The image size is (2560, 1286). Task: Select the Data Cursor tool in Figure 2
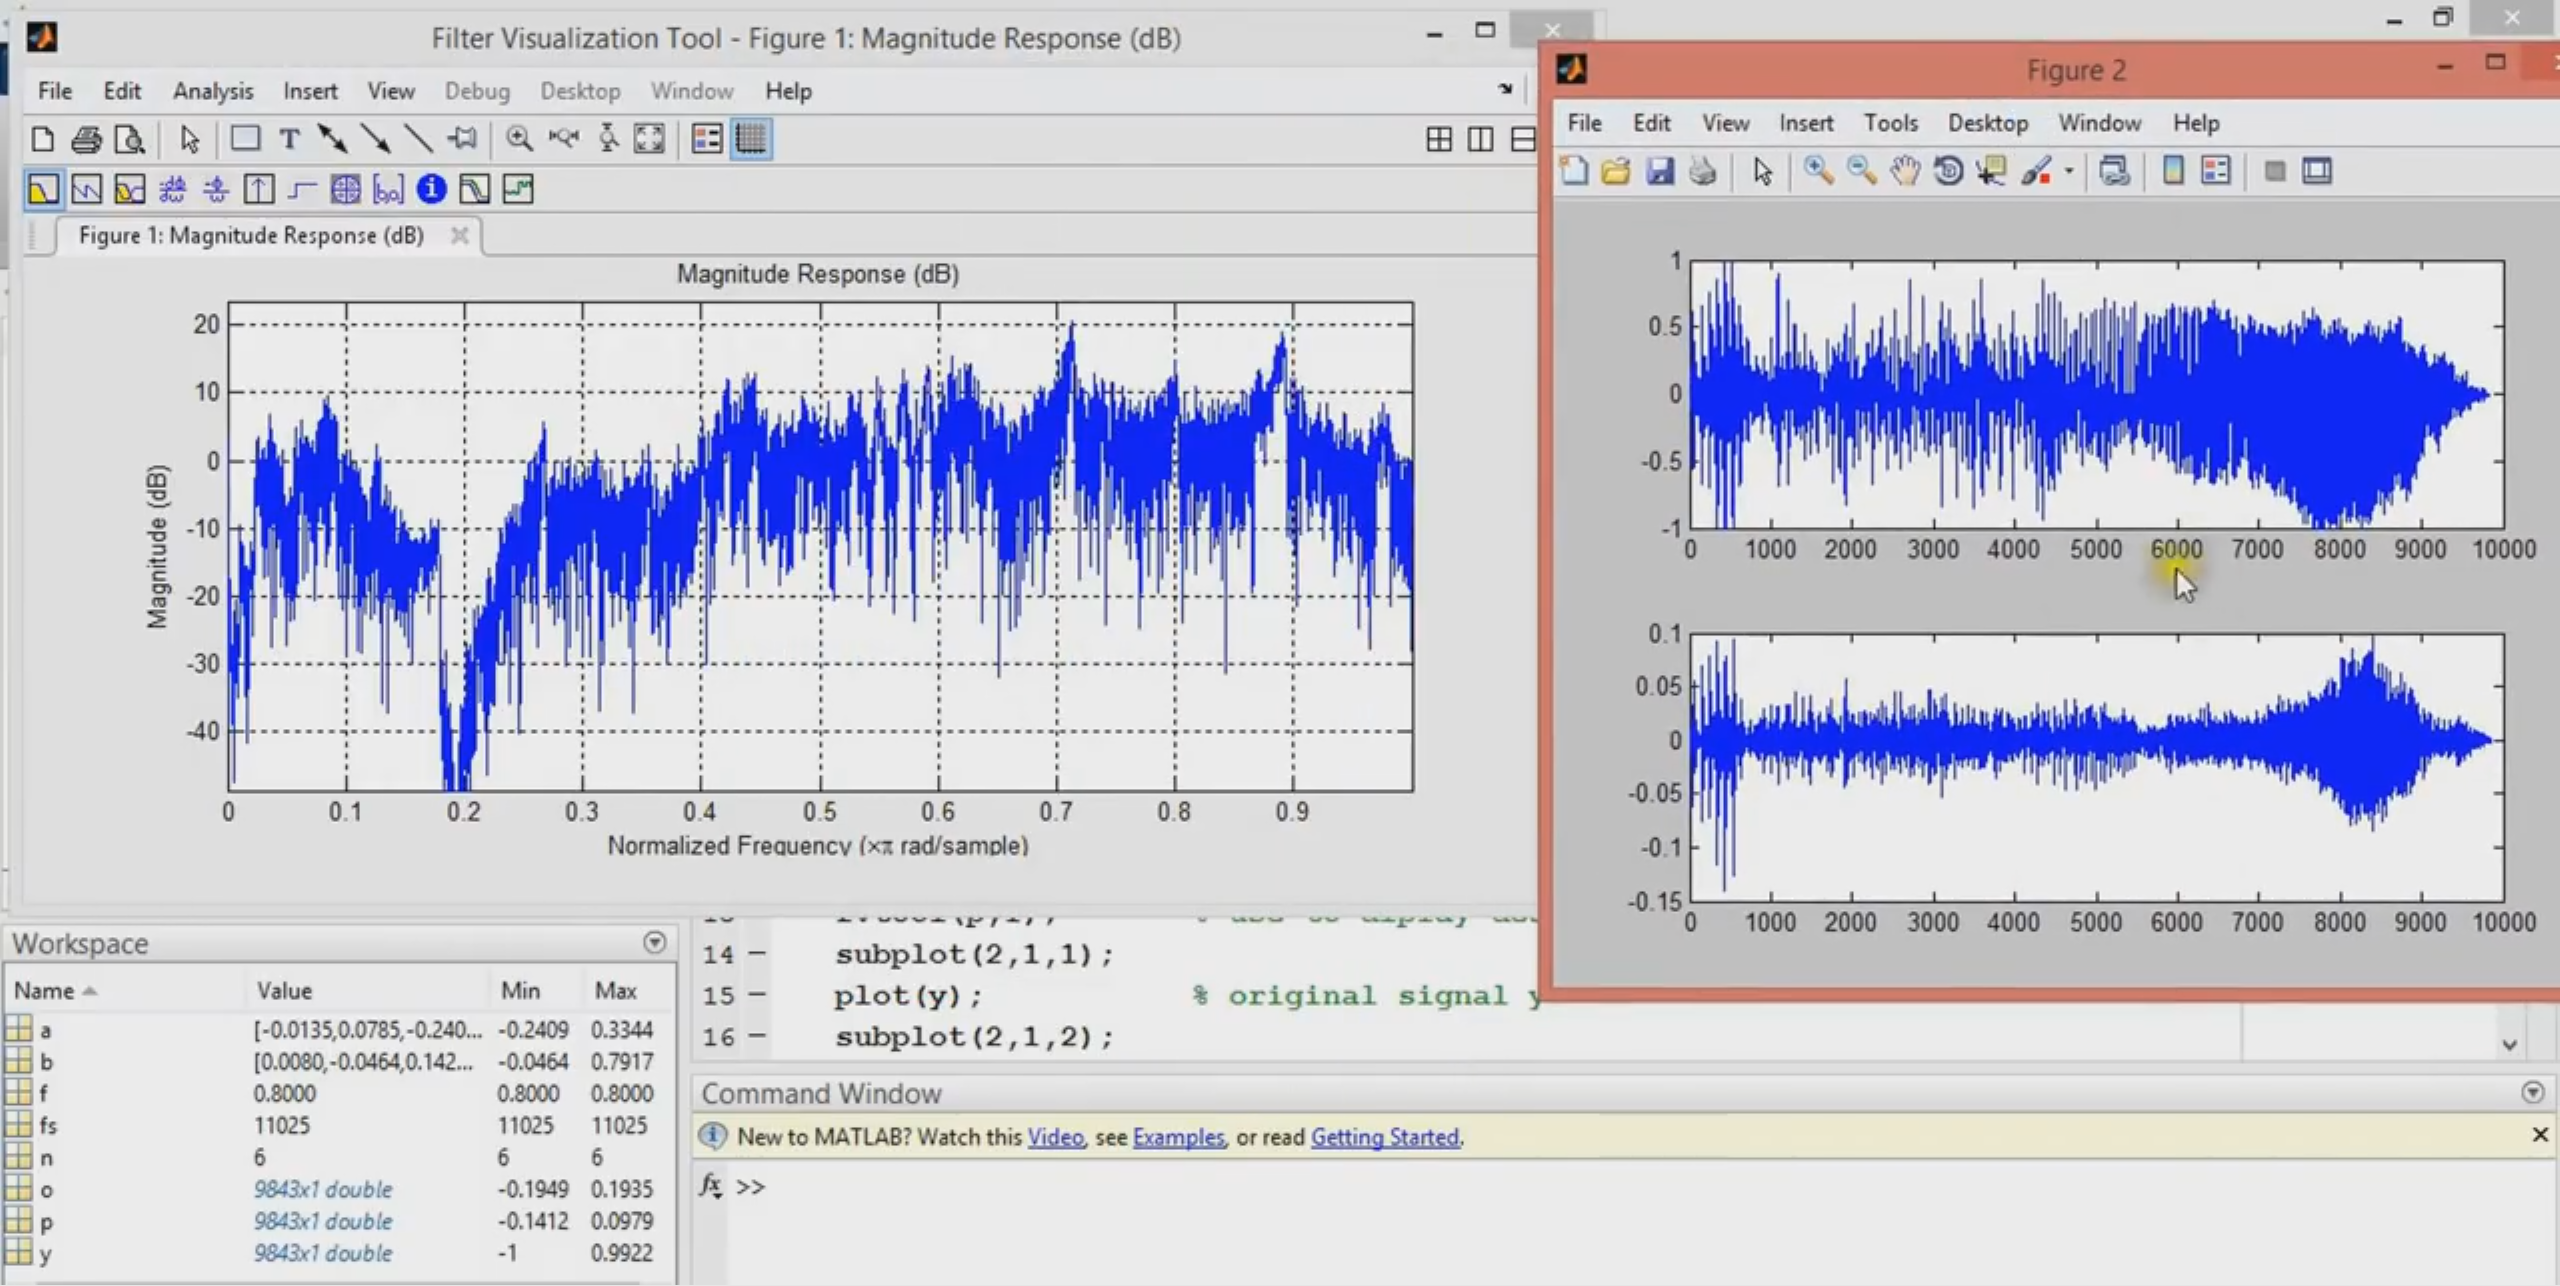[x=1991, y=171]
